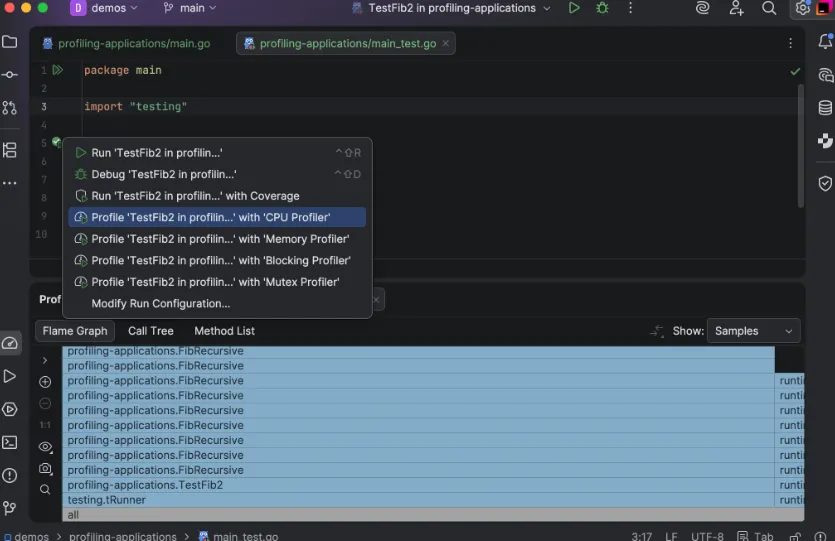Capture flame graph with camera icon
835x541 pixels.
[45, 468]
